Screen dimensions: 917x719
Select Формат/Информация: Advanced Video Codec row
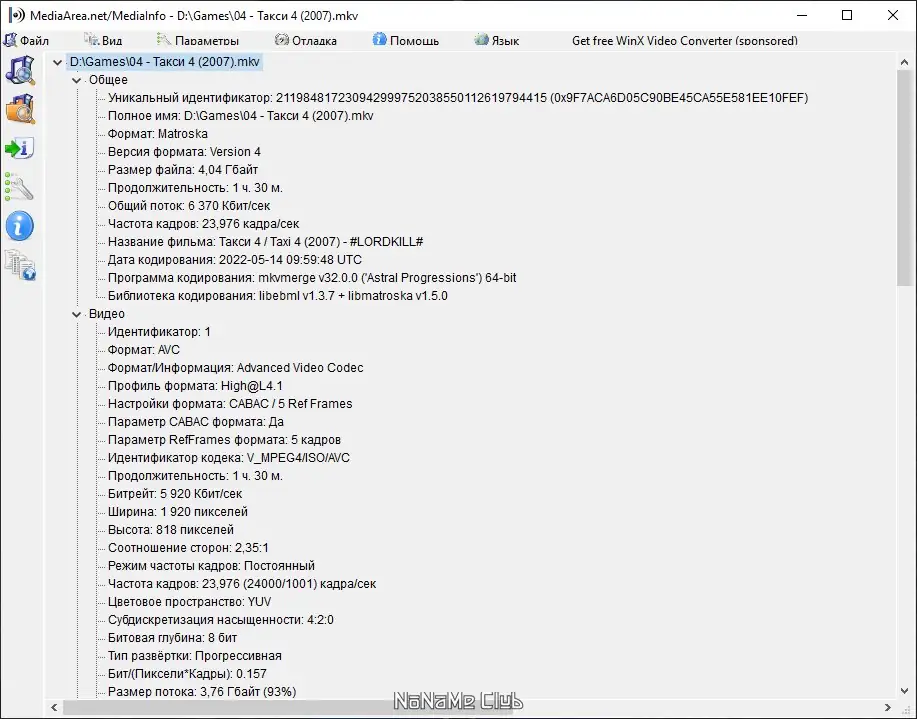[236, 368]
